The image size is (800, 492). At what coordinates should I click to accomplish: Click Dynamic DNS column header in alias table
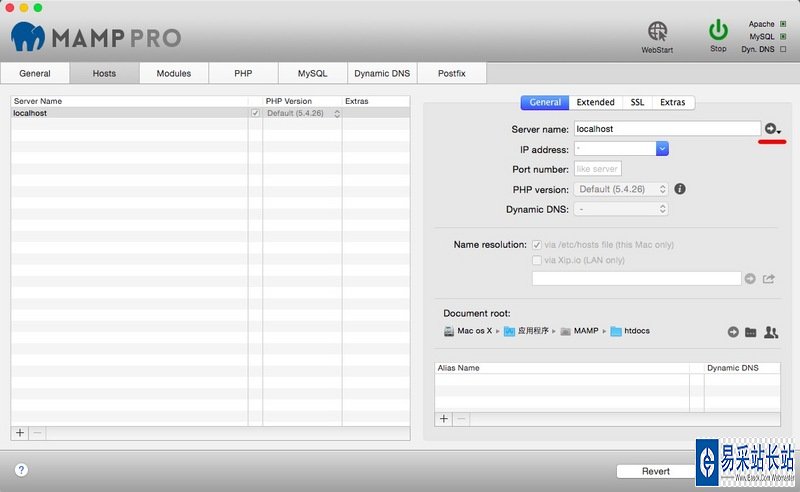click(742, 367)
